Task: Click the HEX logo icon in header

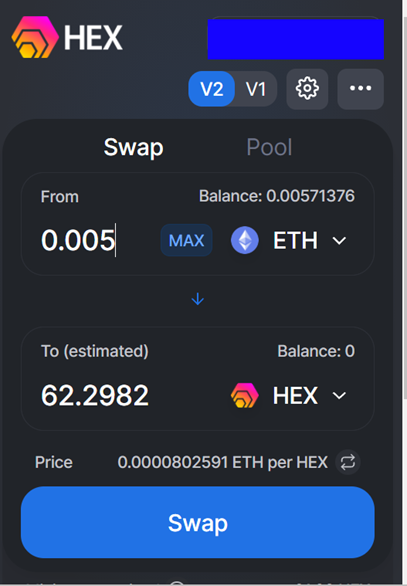Action: tap(35, 37)
